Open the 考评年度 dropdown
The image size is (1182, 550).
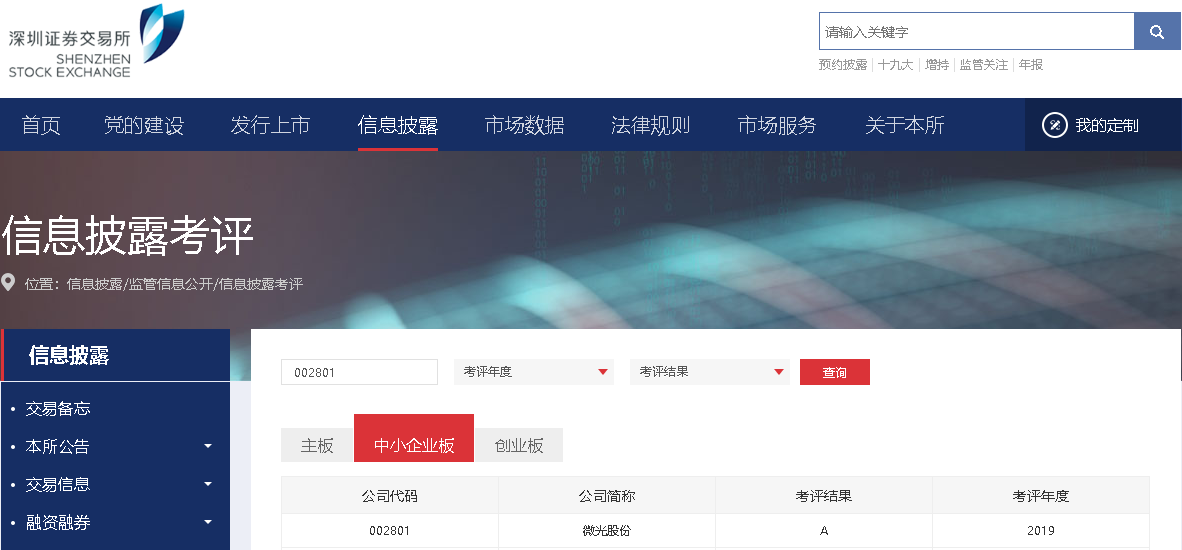(x=534, y=372)
